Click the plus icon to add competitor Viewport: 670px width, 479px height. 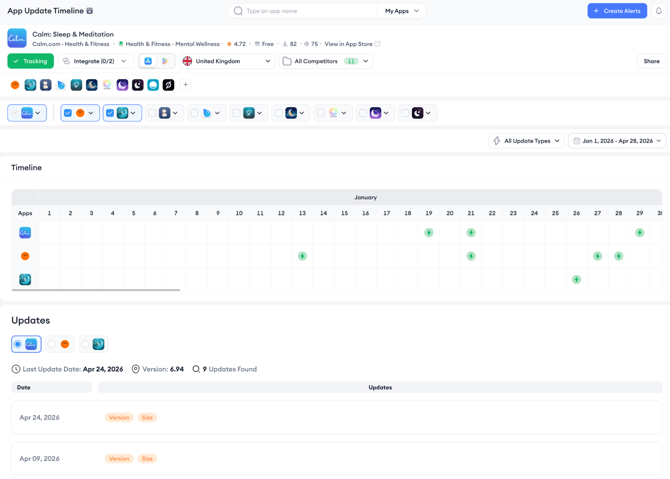[185, 85]
